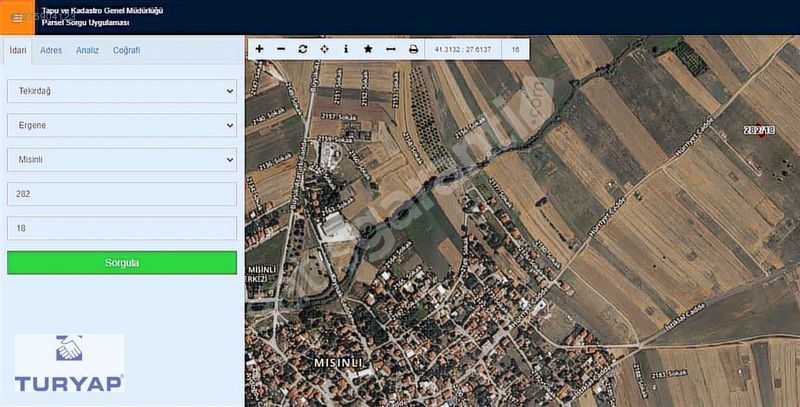Click the Parsel Sorgu Uygulaması title
This screenshot has height=407, width=800.
click(x=85, y=23)
